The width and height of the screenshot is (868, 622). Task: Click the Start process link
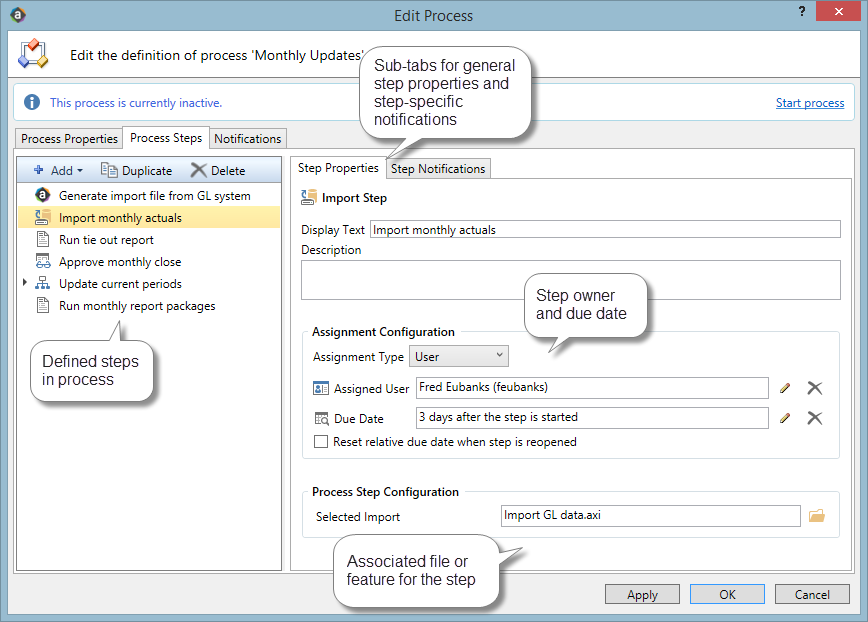pyautogui.click(x=809, y=103)
